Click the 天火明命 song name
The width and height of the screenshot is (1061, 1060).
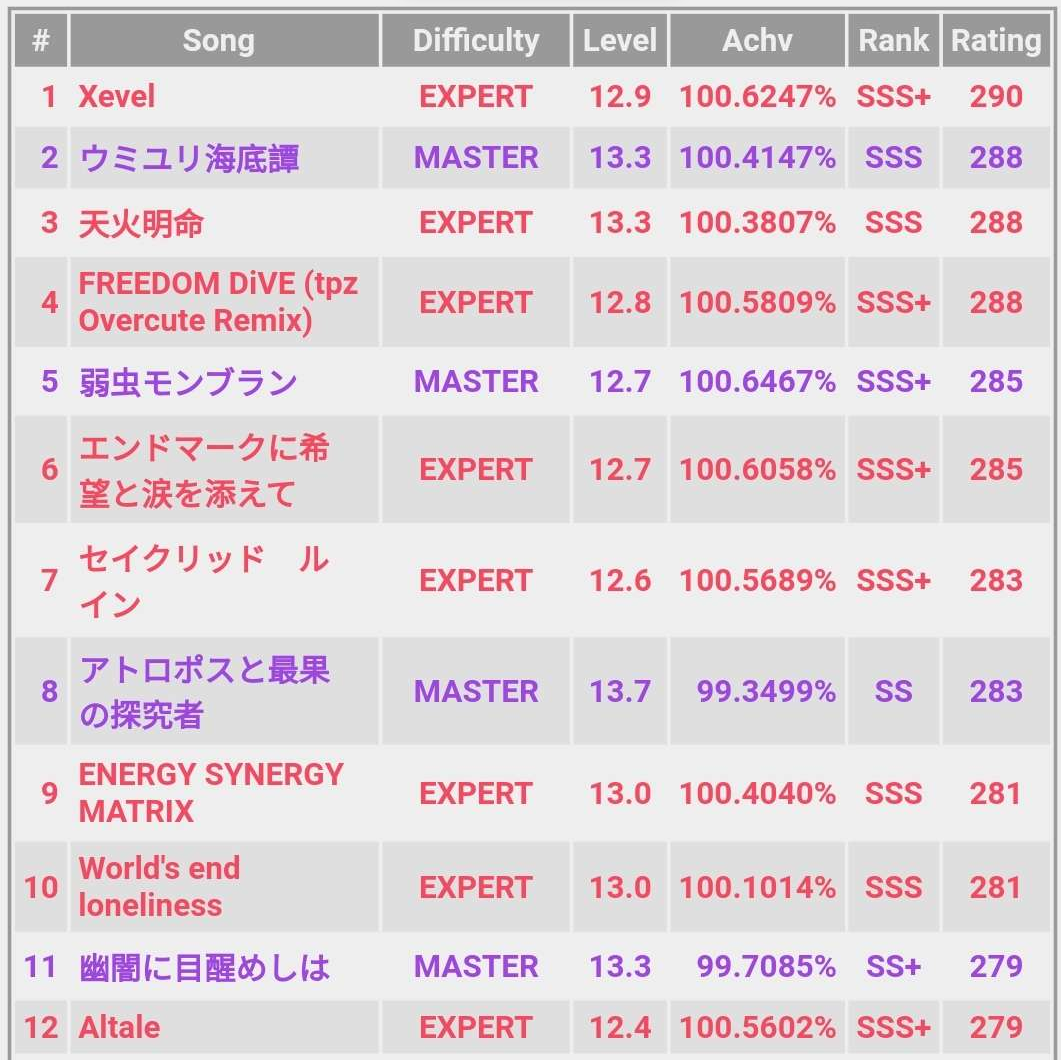point(141,222)
